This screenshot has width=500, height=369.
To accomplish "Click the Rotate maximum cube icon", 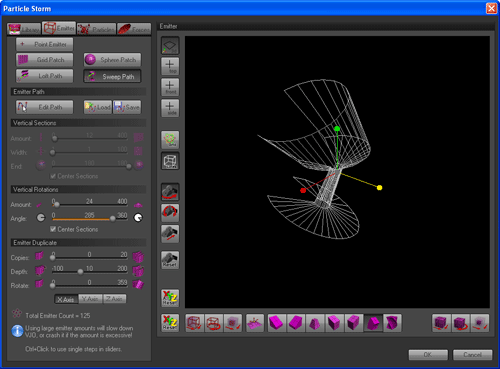I will [x=138, y=284].
